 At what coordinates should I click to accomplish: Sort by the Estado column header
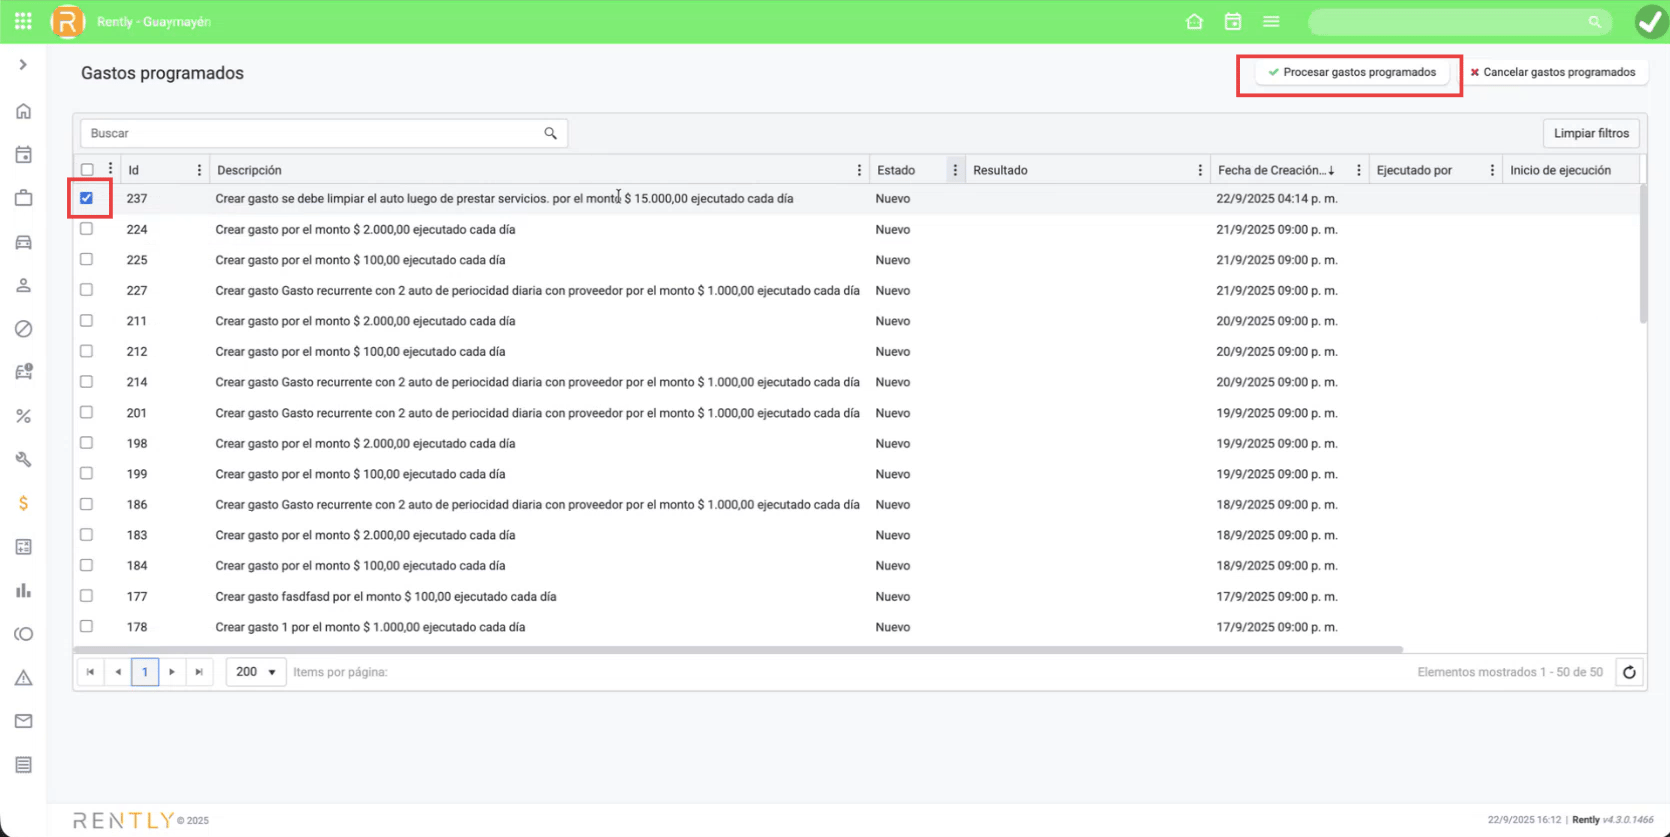click(x=896, y=170)
